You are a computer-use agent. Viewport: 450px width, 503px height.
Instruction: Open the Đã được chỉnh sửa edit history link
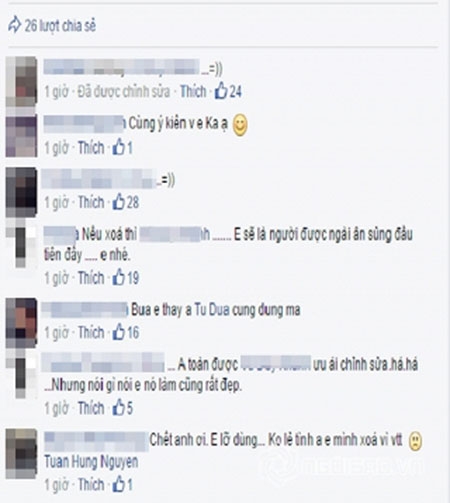coord(124,91)
